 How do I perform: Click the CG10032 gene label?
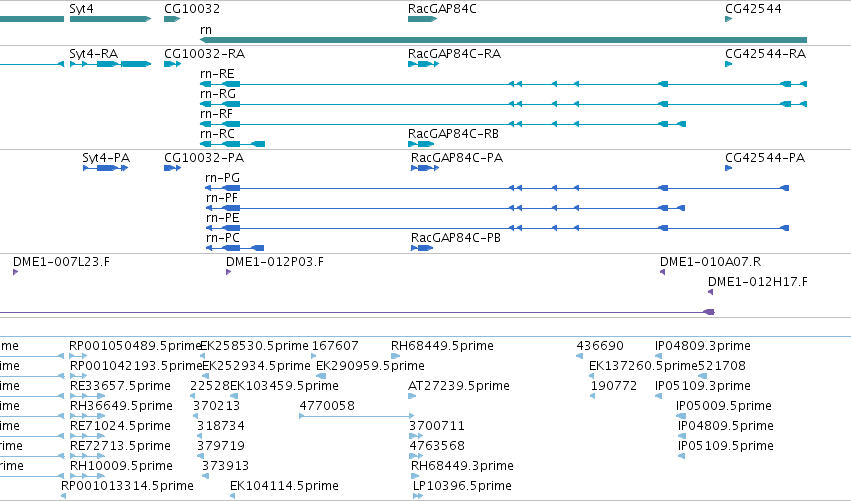pyautogui.click(x=192, y=9)
